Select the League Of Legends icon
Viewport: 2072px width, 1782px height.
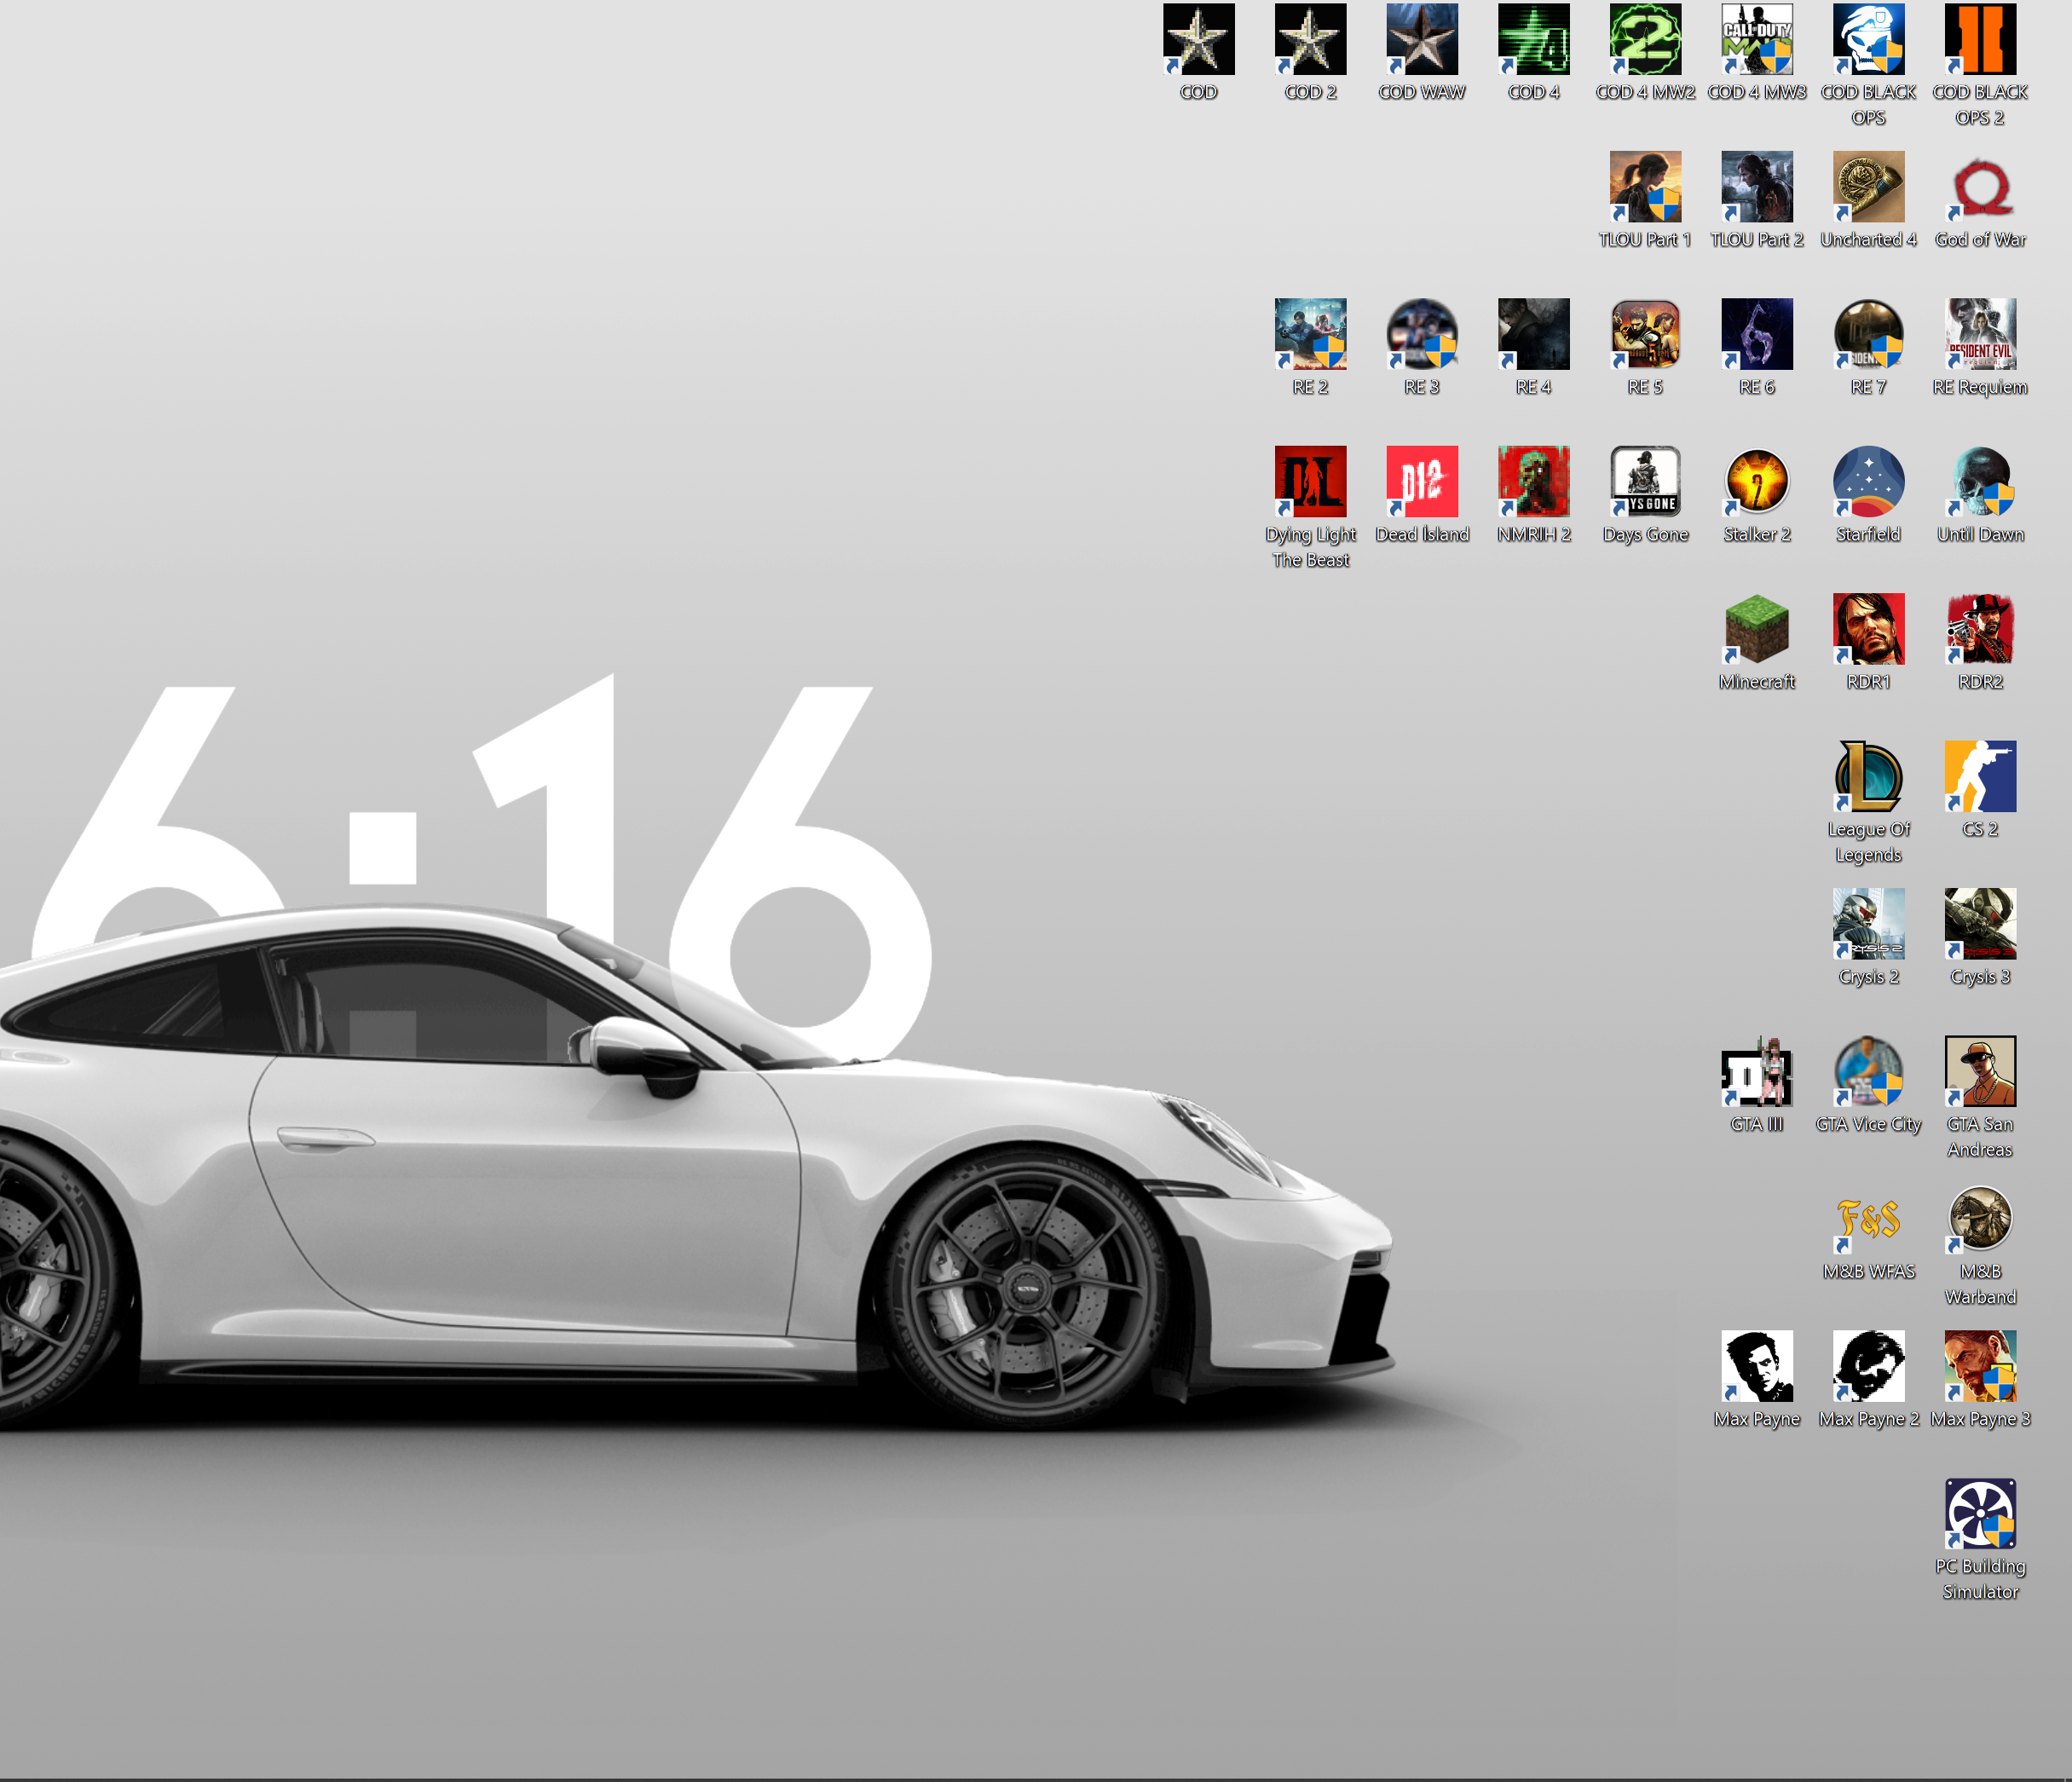[1868, 777]
